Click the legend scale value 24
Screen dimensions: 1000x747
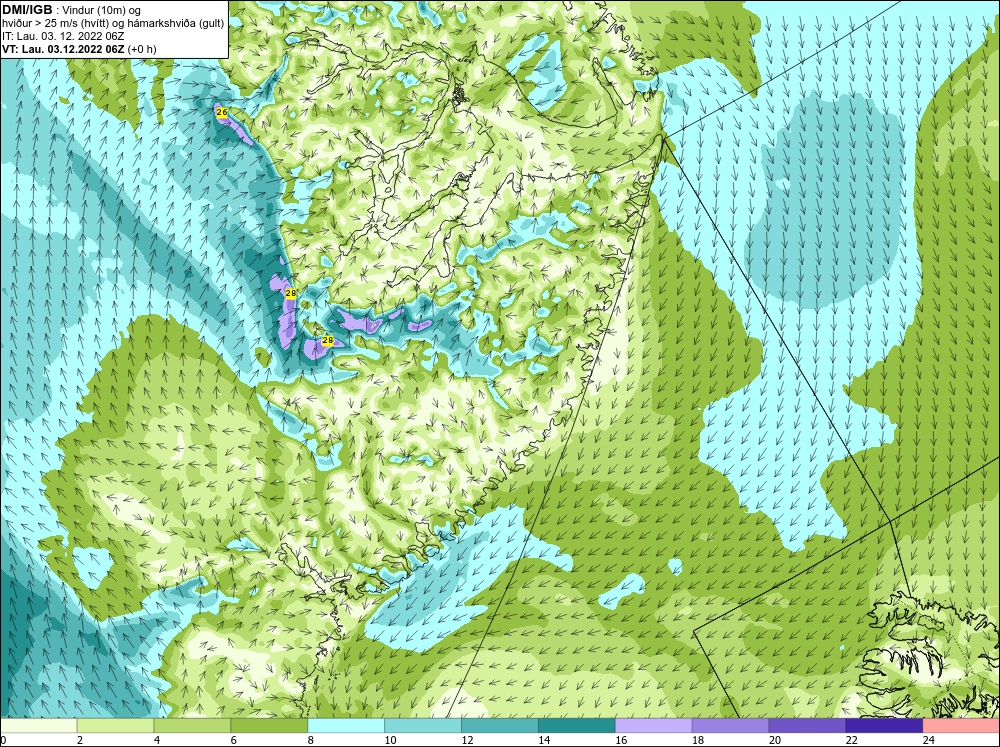coord(929,740)
